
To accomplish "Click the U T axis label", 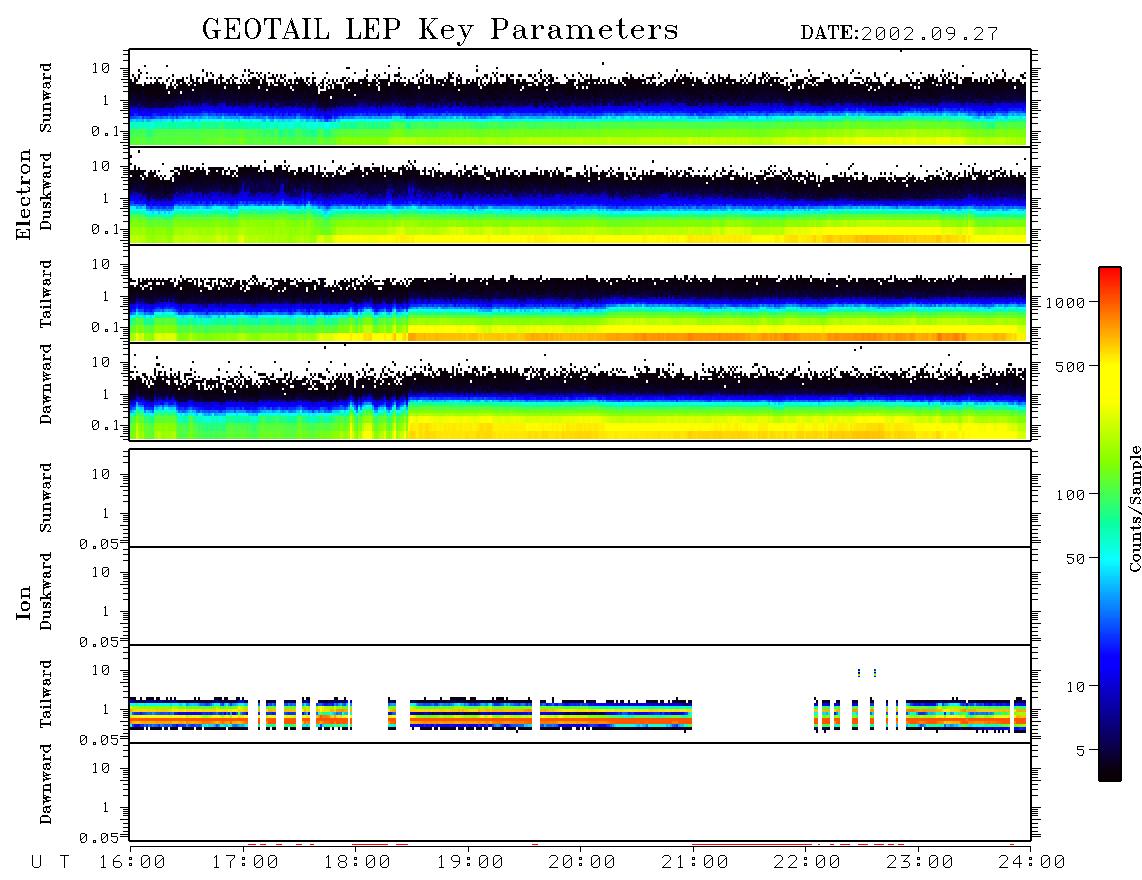I will click(x=50, y=862).
